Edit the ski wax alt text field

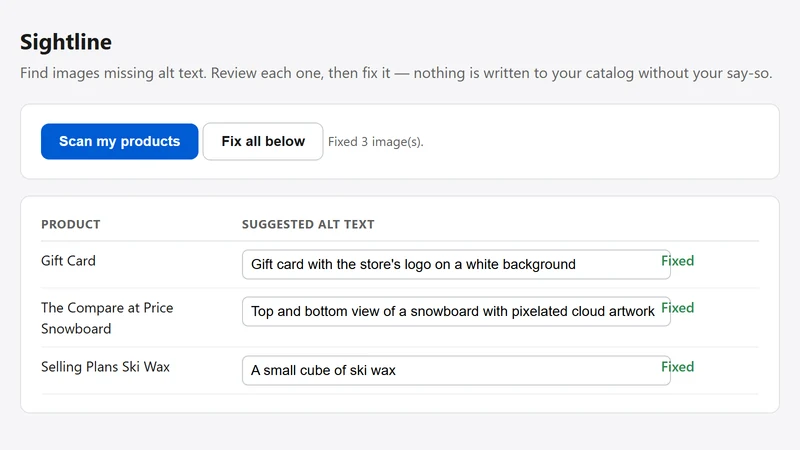(x=456, y=370)
